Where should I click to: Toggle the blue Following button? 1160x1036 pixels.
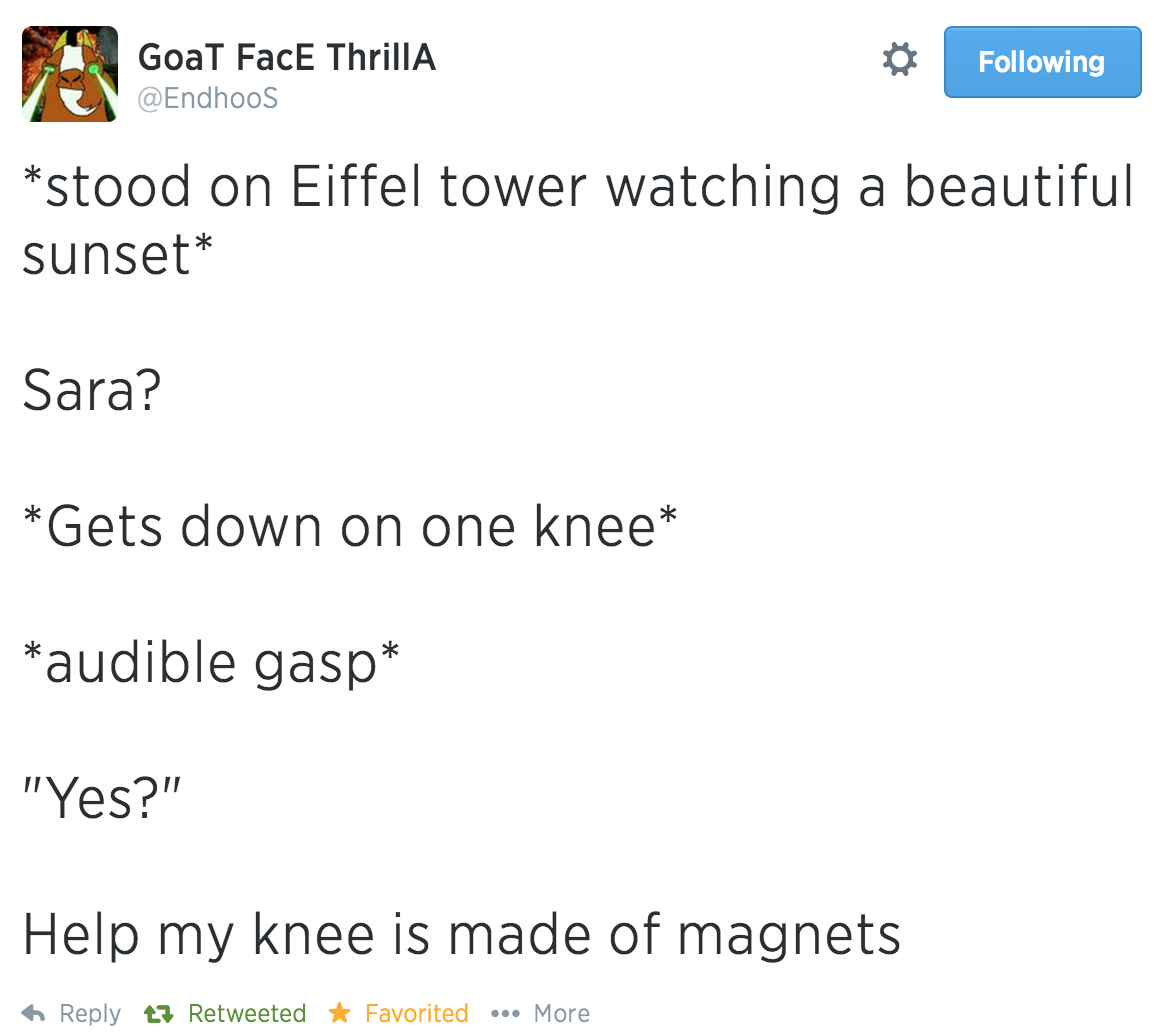(1042, 62)
